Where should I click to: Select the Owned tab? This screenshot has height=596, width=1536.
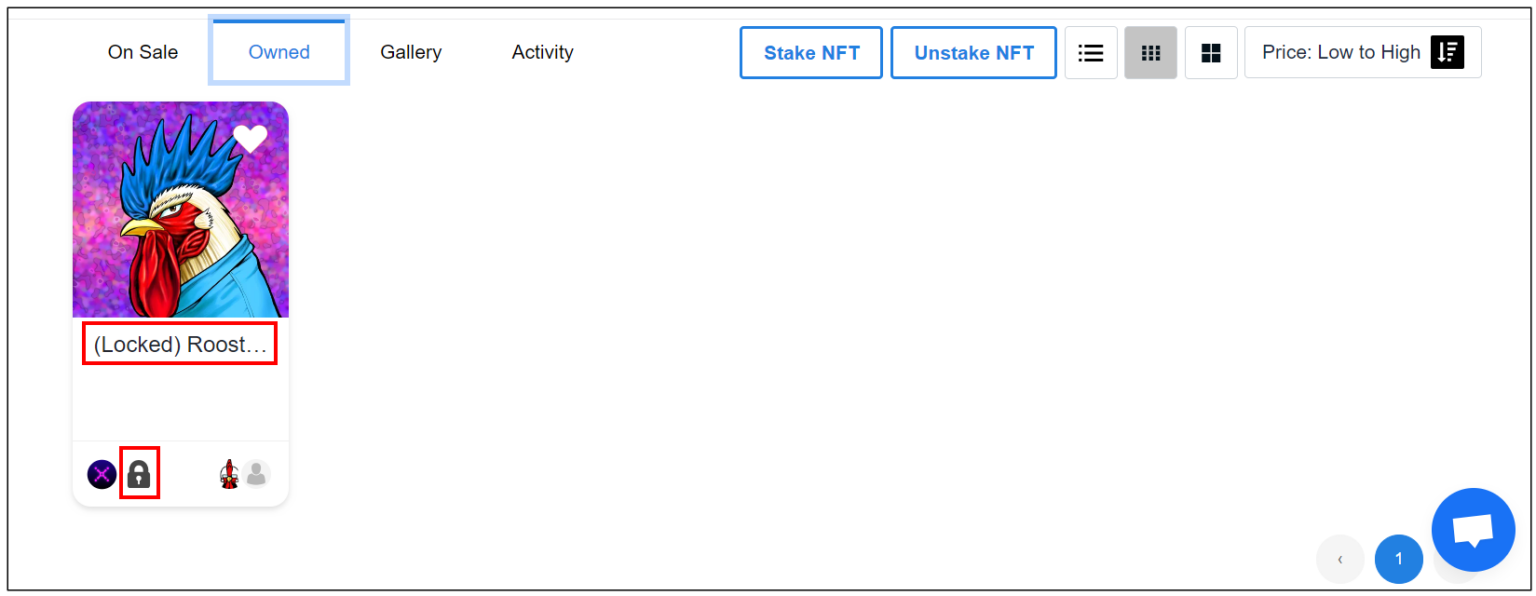point(279,53)
